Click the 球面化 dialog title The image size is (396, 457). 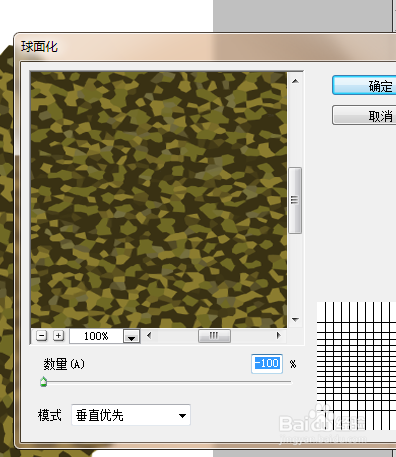pyautogui.click(x=39, y=47)
